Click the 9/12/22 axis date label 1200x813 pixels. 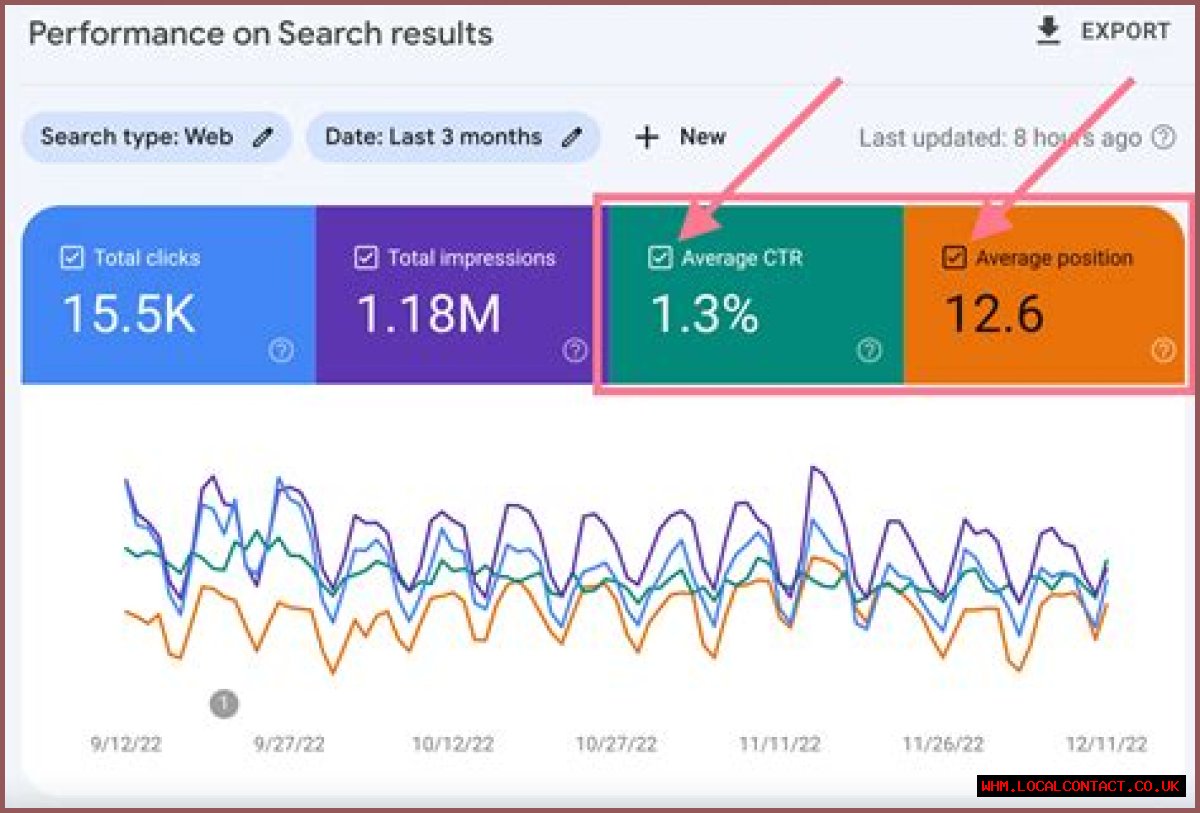pyautogui.click(x=124, y=745)
